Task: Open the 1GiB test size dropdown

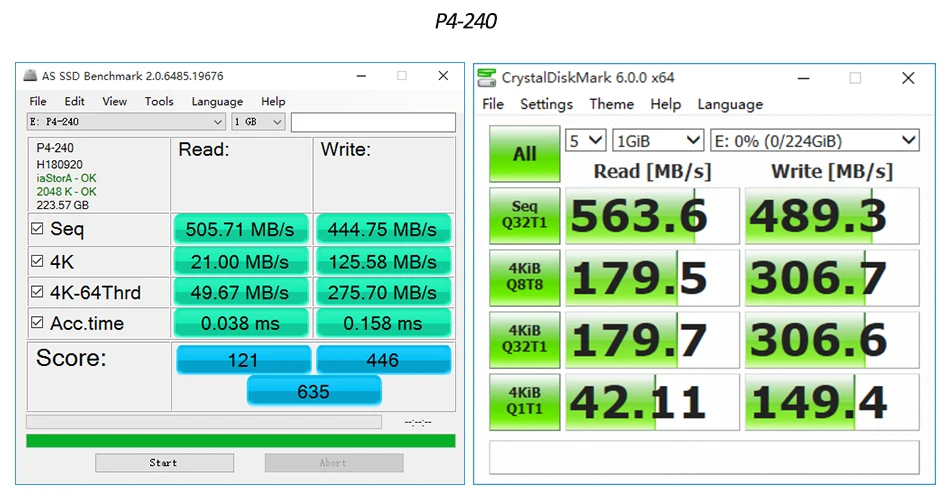Action: pyautogui.click(x=657, y=141)
